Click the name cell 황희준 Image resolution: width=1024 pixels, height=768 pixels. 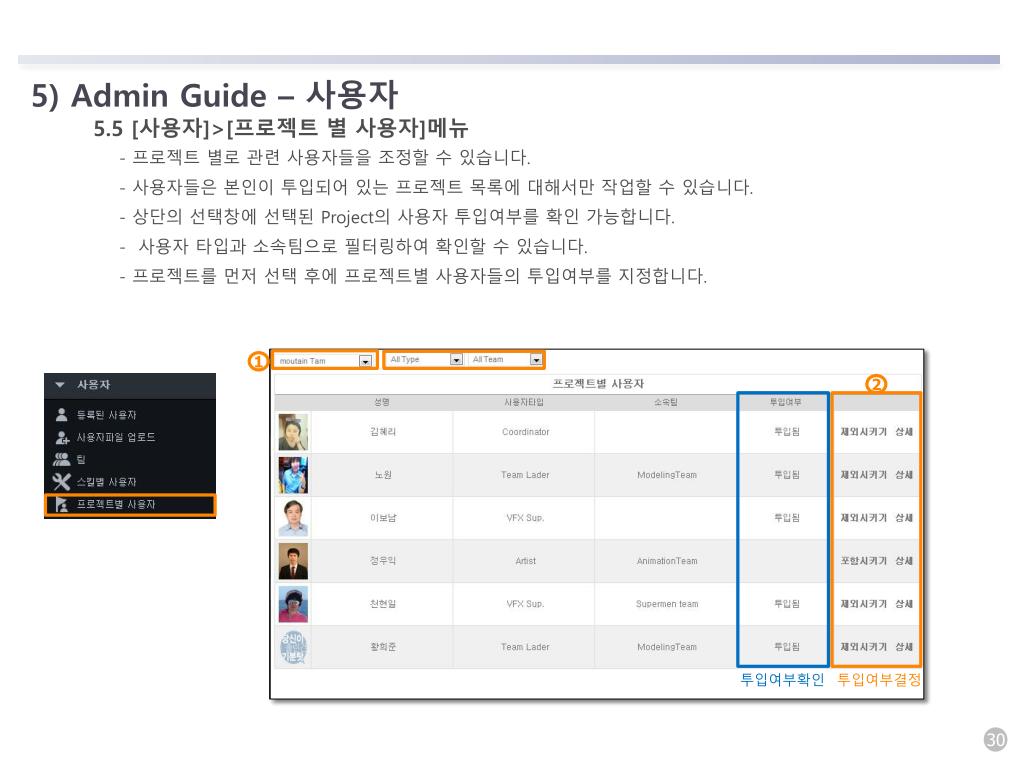383,647
